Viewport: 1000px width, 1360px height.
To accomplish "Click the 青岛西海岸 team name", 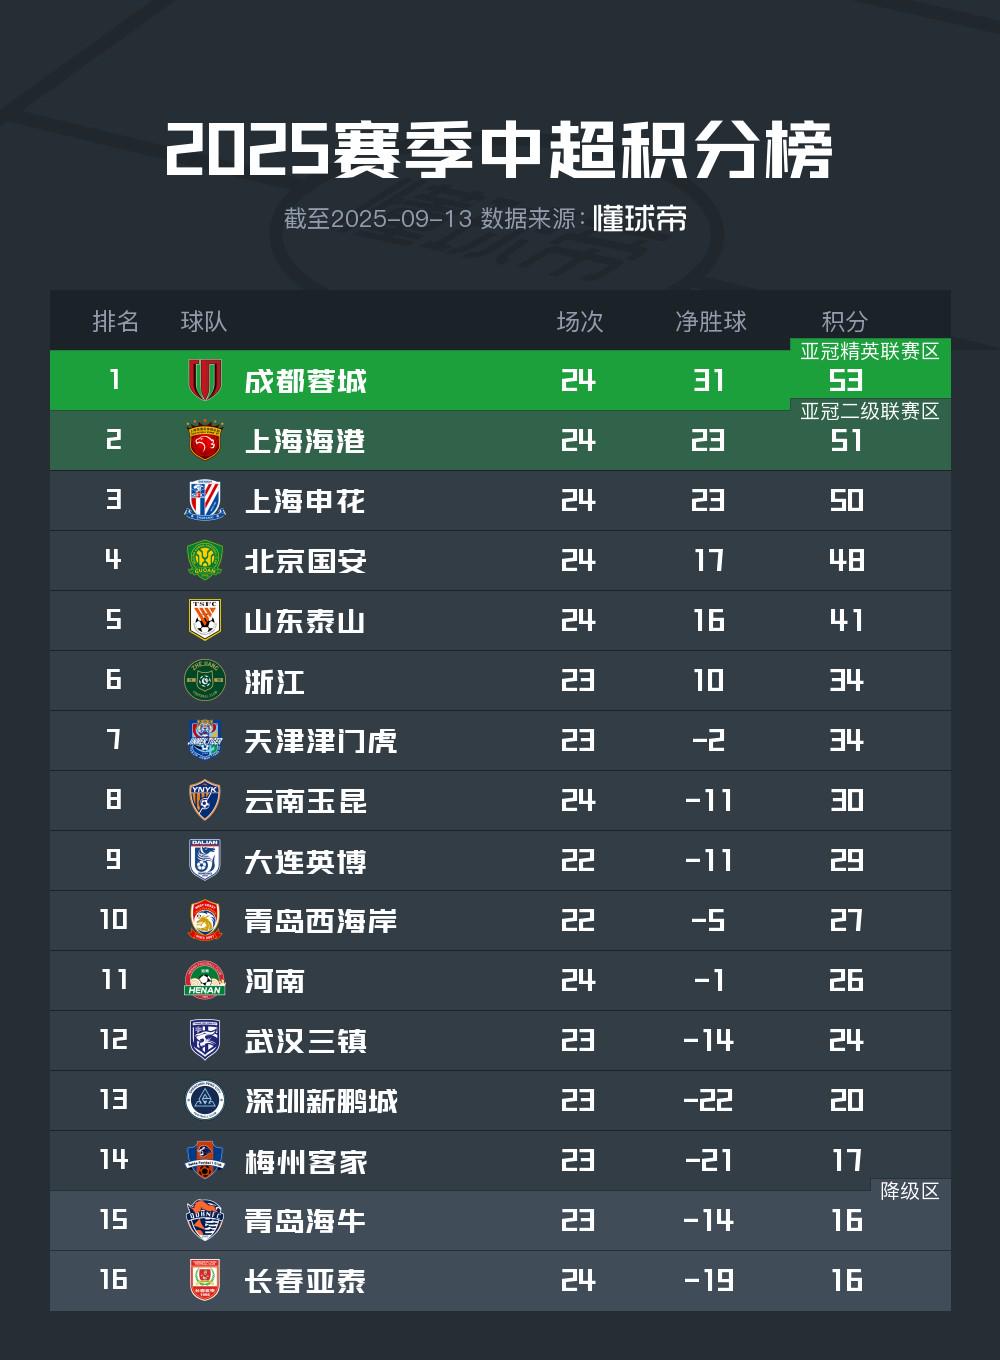I will click(x=320, y=921).
